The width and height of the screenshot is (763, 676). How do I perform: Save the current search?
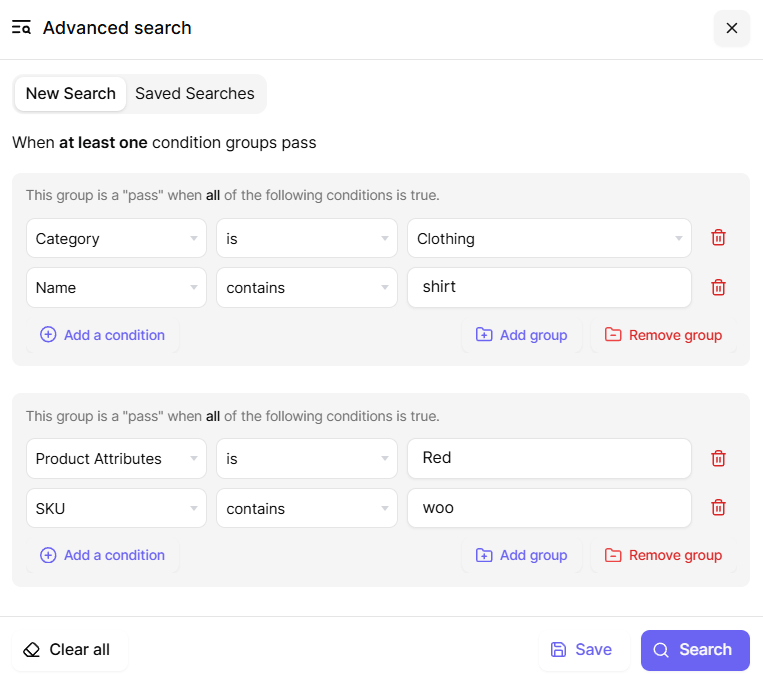(x=583, y=650)
